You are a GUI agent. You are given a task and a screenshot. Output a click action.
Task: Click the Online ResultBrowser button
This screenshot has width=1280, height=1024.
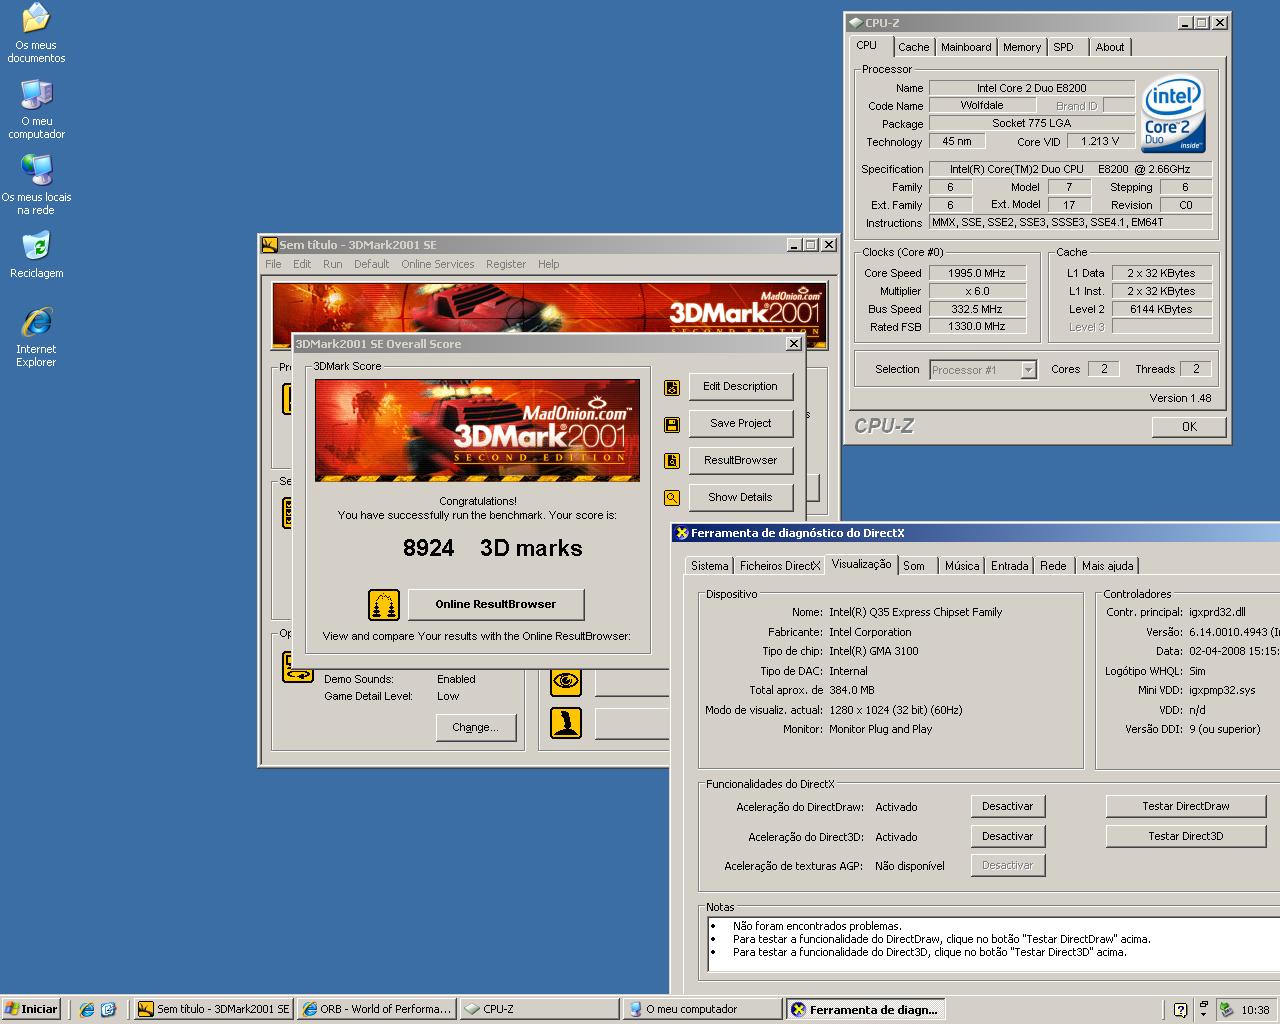(x=496, y=604)
